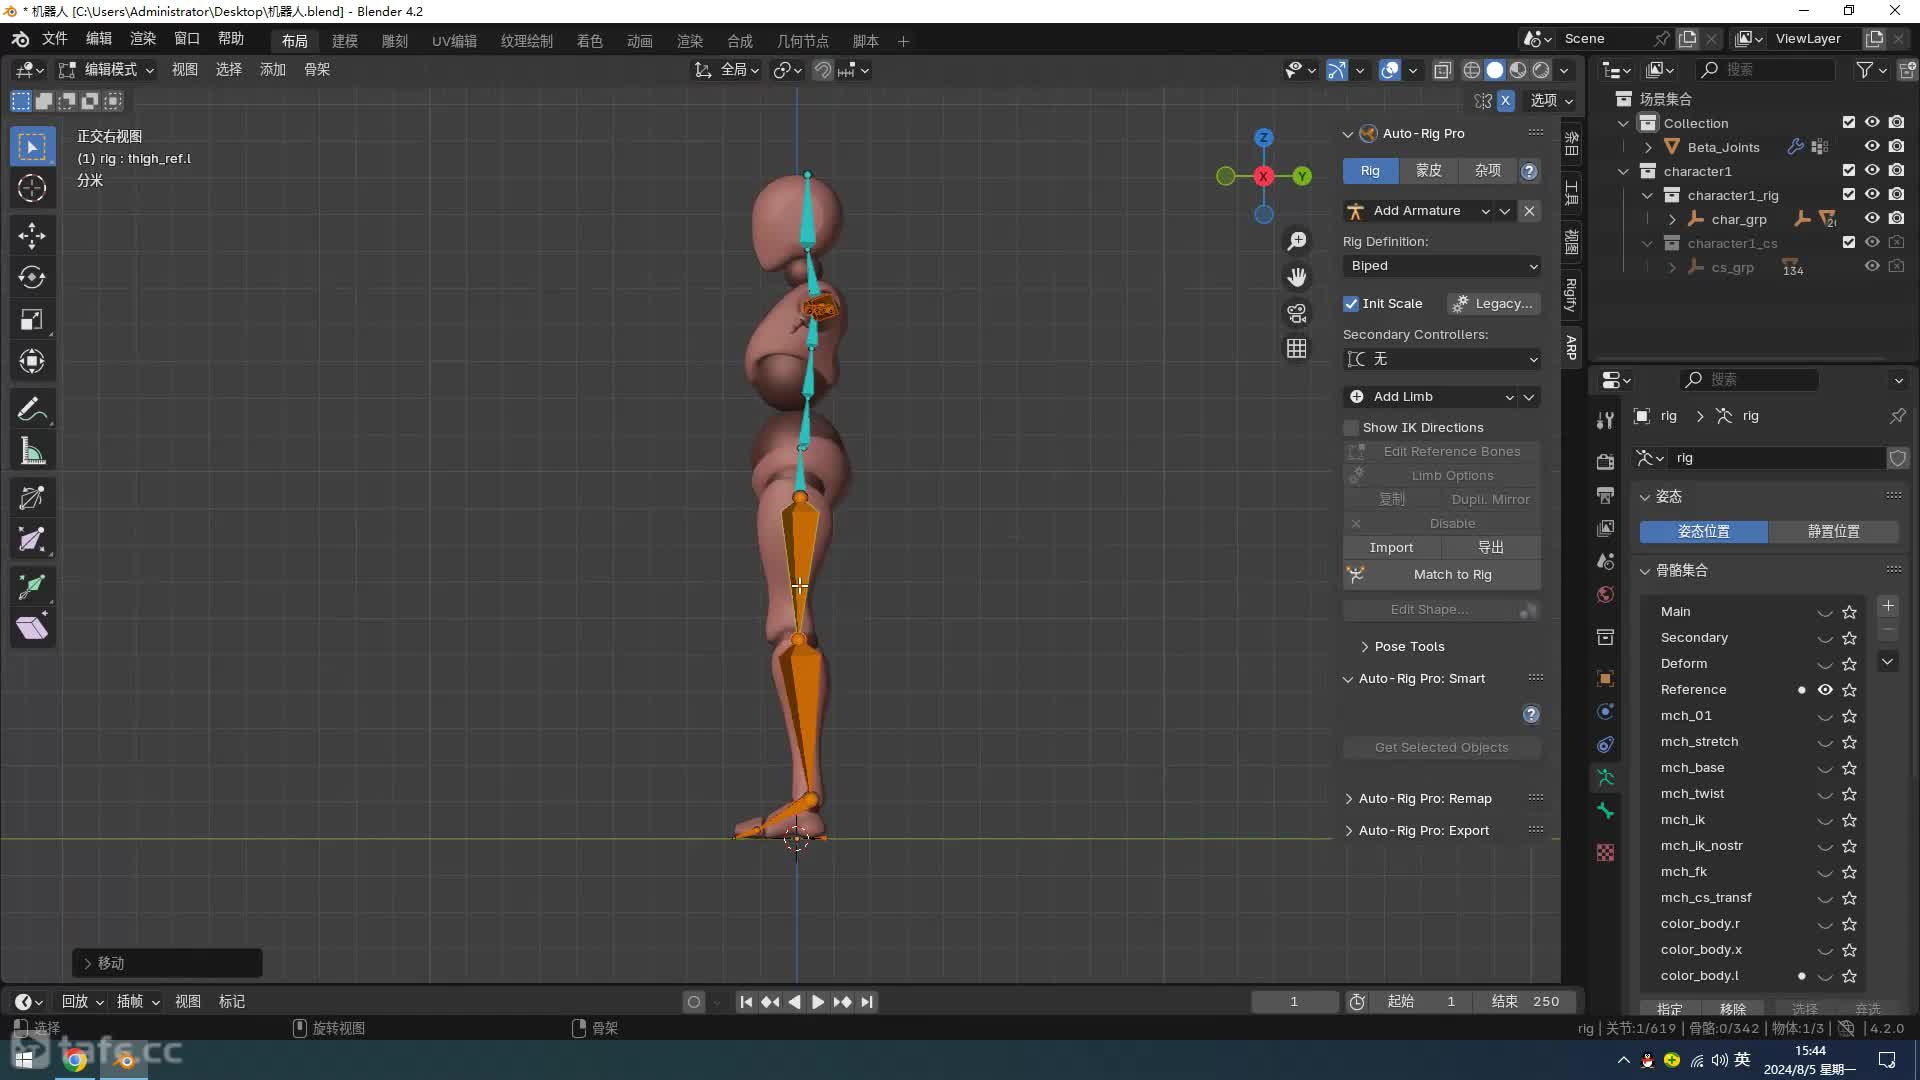Viewport: 1920px width, 1080px height.
Task: Pin the properties editor context
Action: coord(1897,416)
